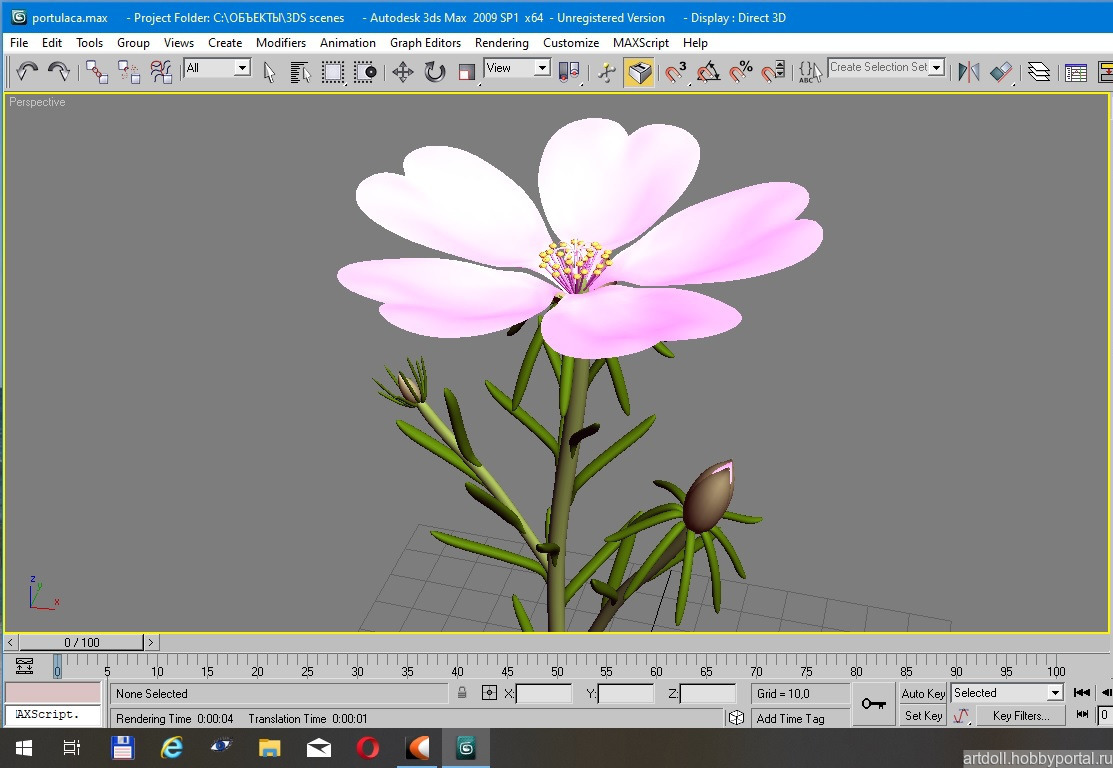
Task: Click the Undo arrow icon
Action: click(27, 71)
